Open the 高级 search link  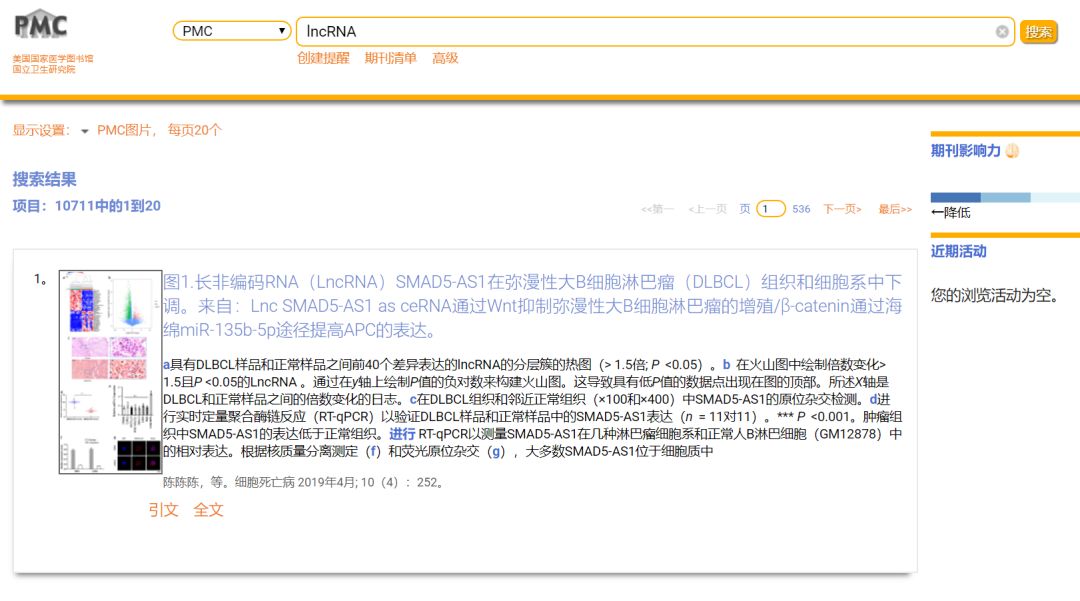click(445, 59)
